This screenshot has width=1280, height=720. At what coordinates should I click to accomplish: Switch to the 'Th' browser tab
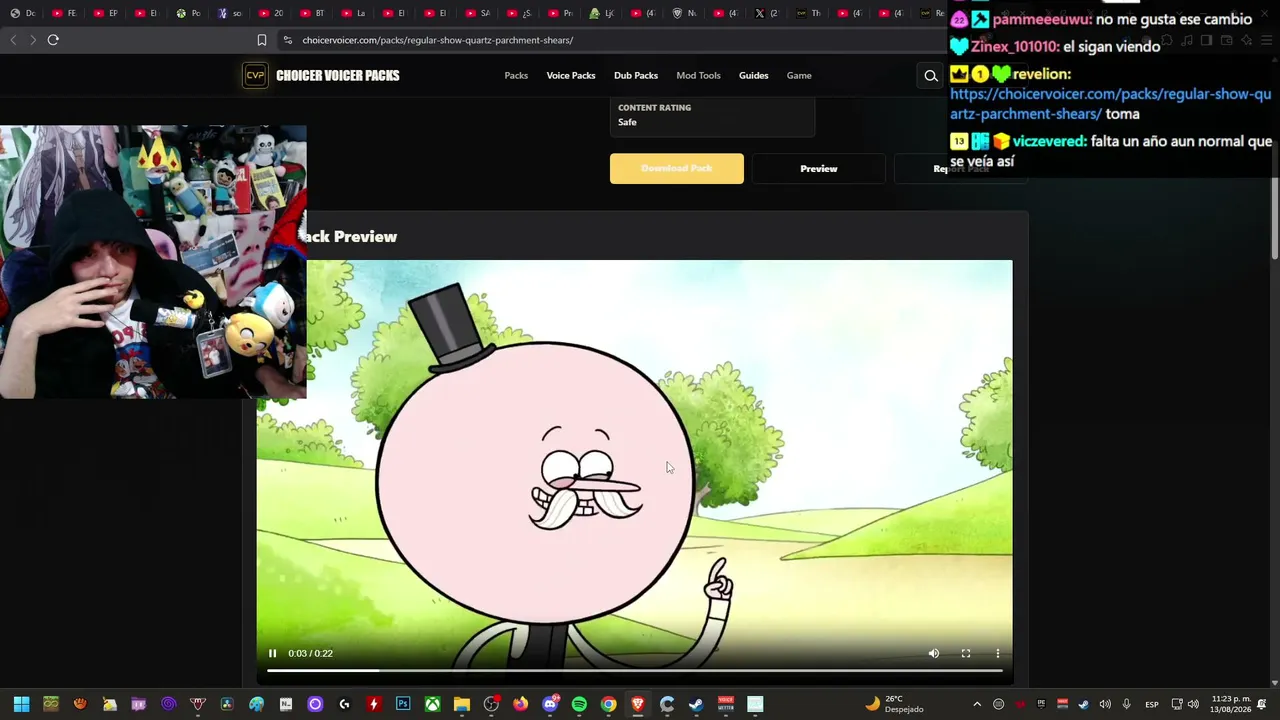pyautogui.click(x=809, y=13)
